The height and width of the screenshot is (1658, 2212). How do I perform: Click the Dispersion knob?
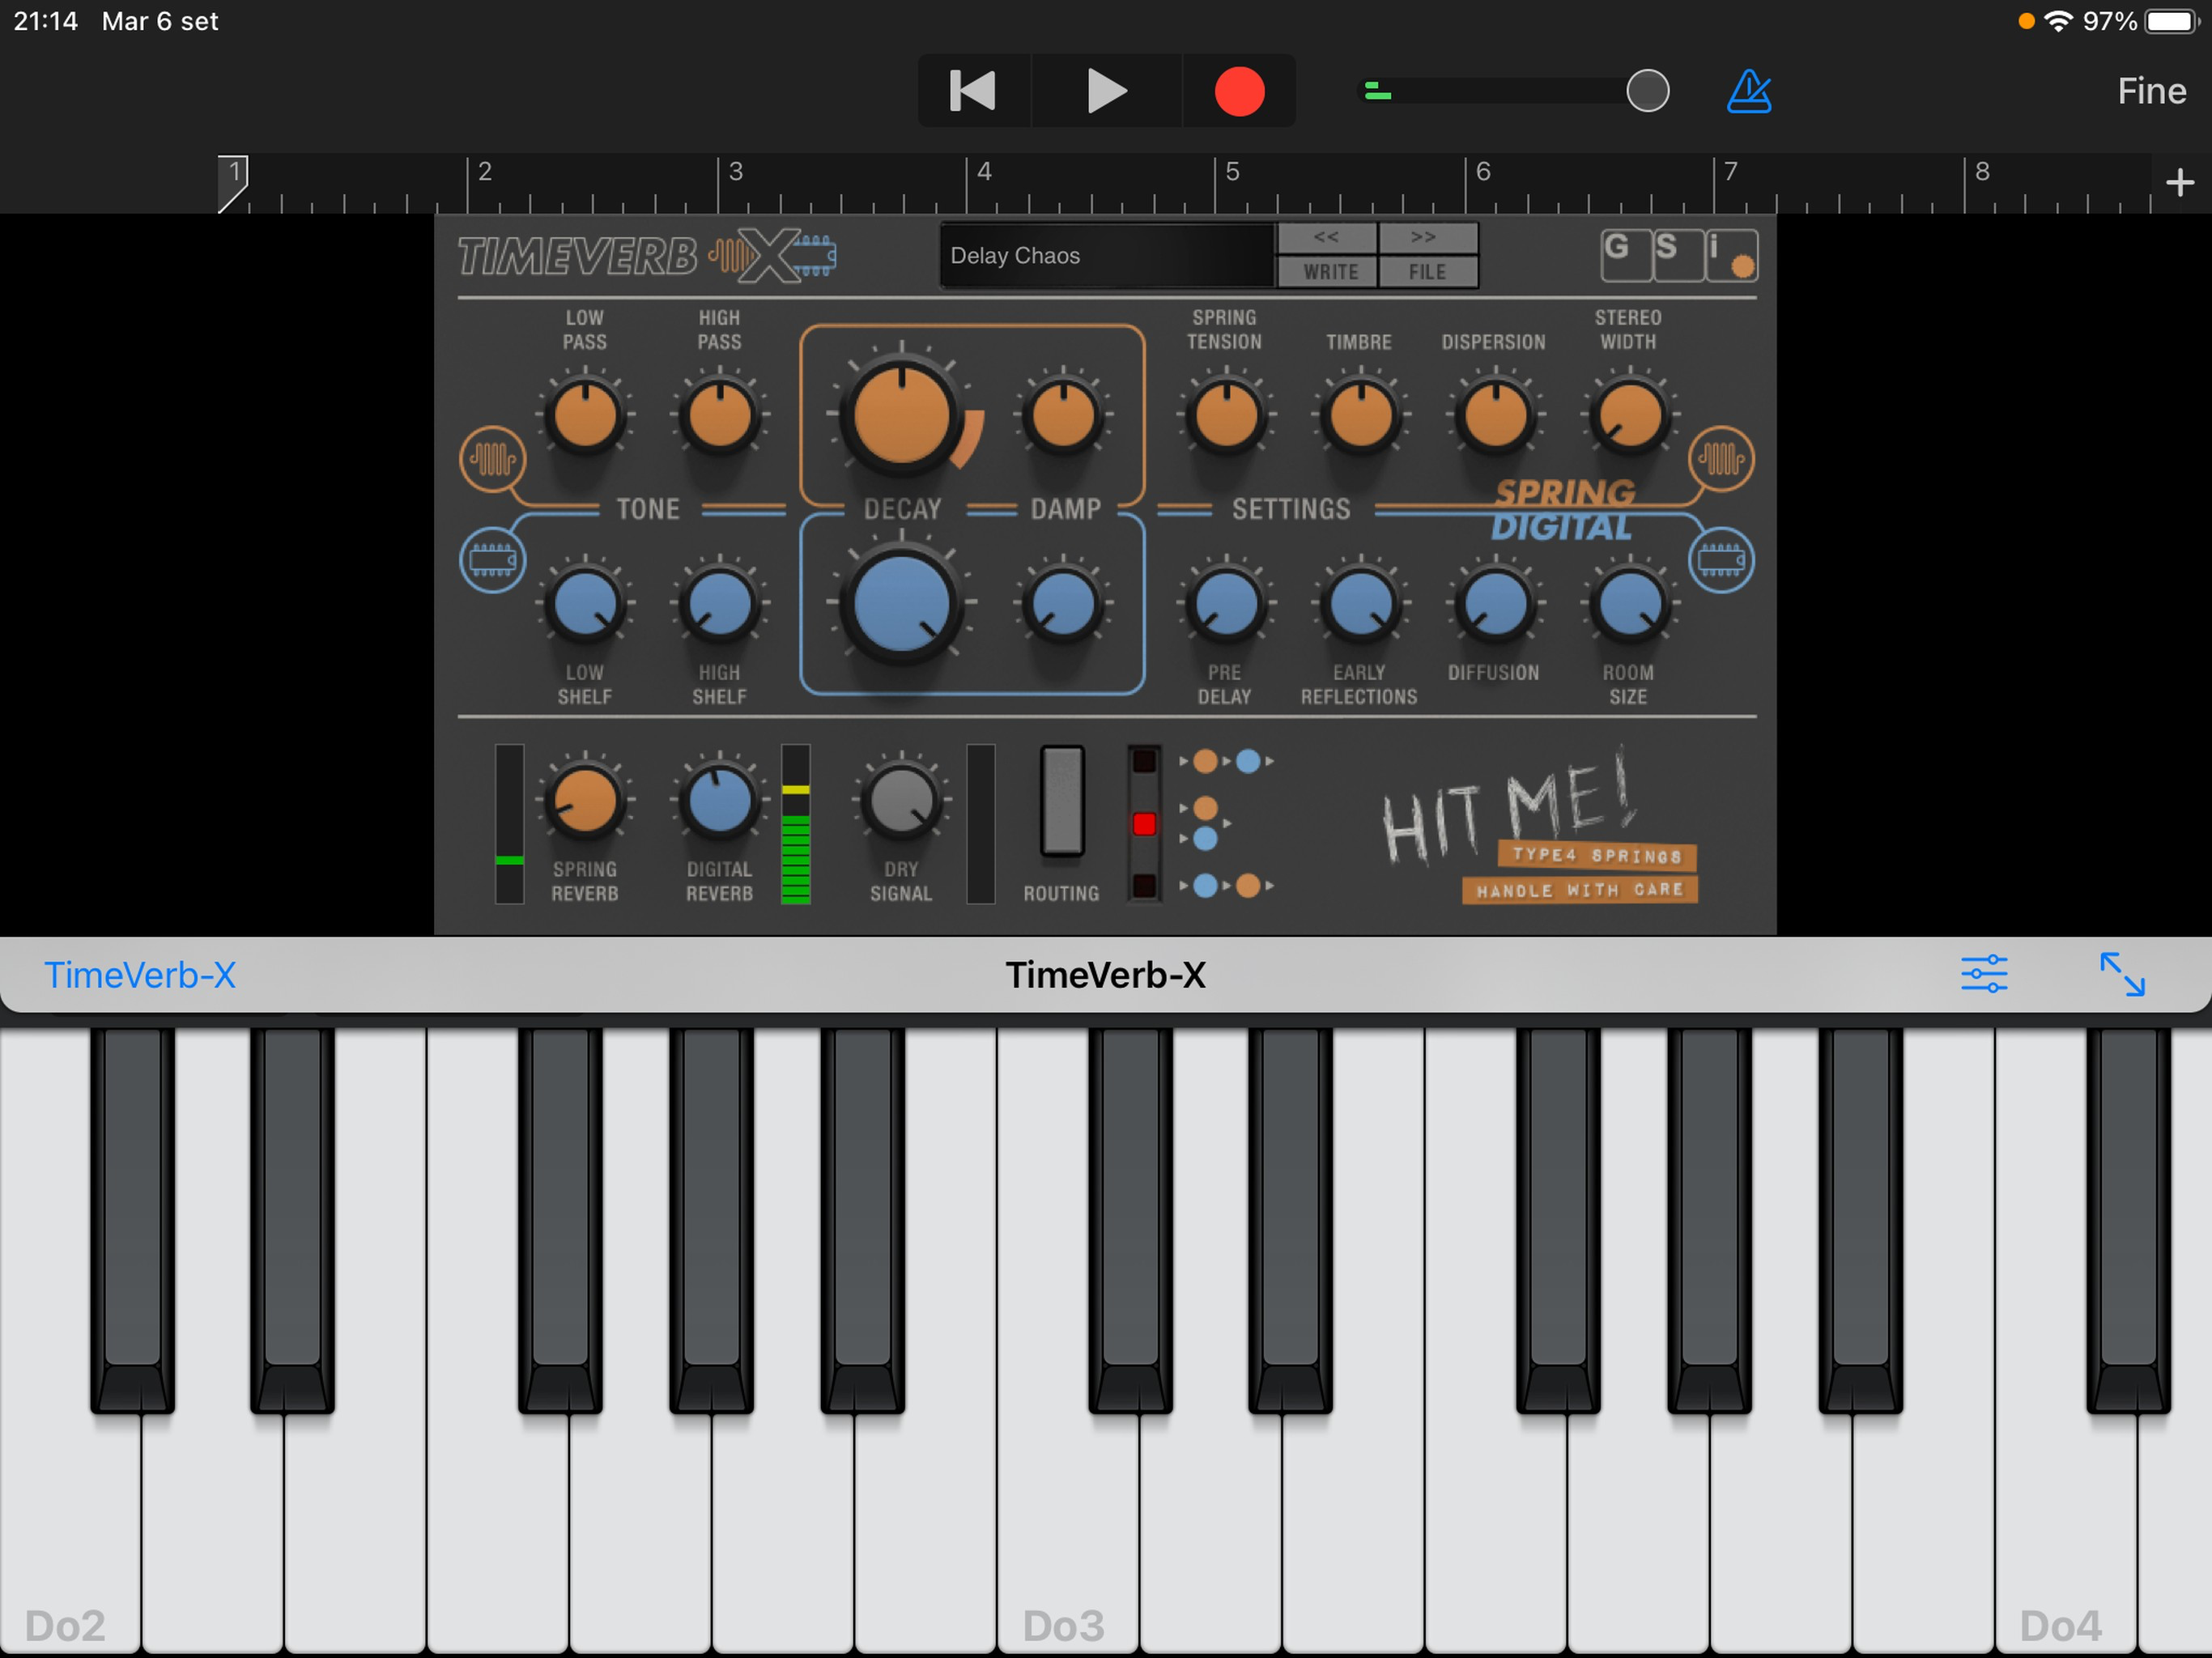tap(1495, 415)
